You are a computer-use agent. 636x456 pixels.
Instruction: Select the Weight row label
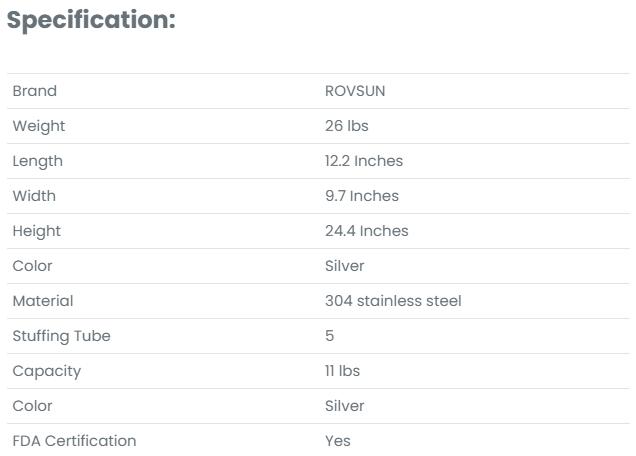point(39,126)
